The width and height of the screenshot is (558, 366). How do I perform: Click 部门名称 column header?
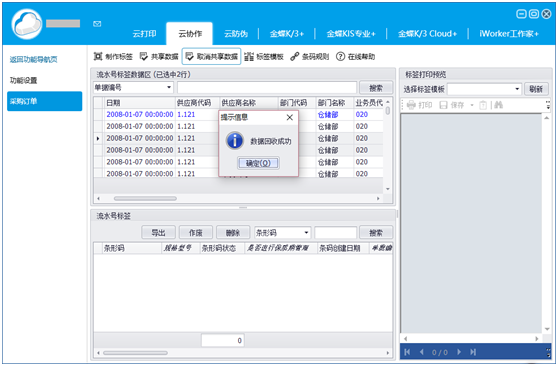(335, 103)
